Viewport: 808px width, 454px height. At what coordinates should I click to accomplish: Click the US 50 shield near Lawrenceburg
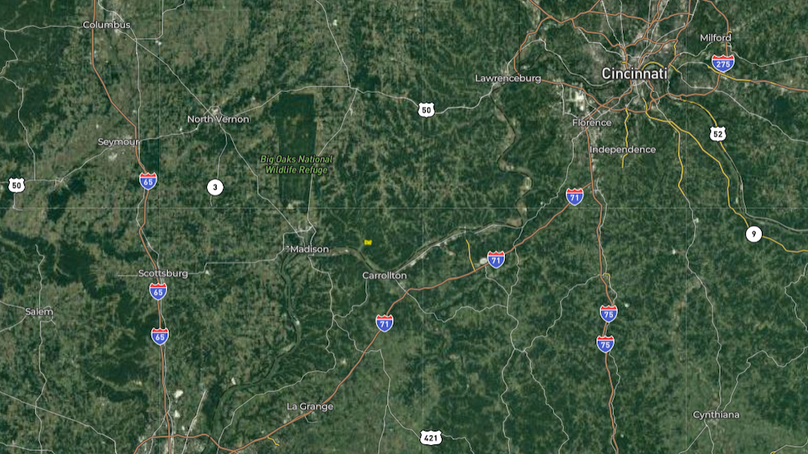pyautogui.click(x=425, y=109)
